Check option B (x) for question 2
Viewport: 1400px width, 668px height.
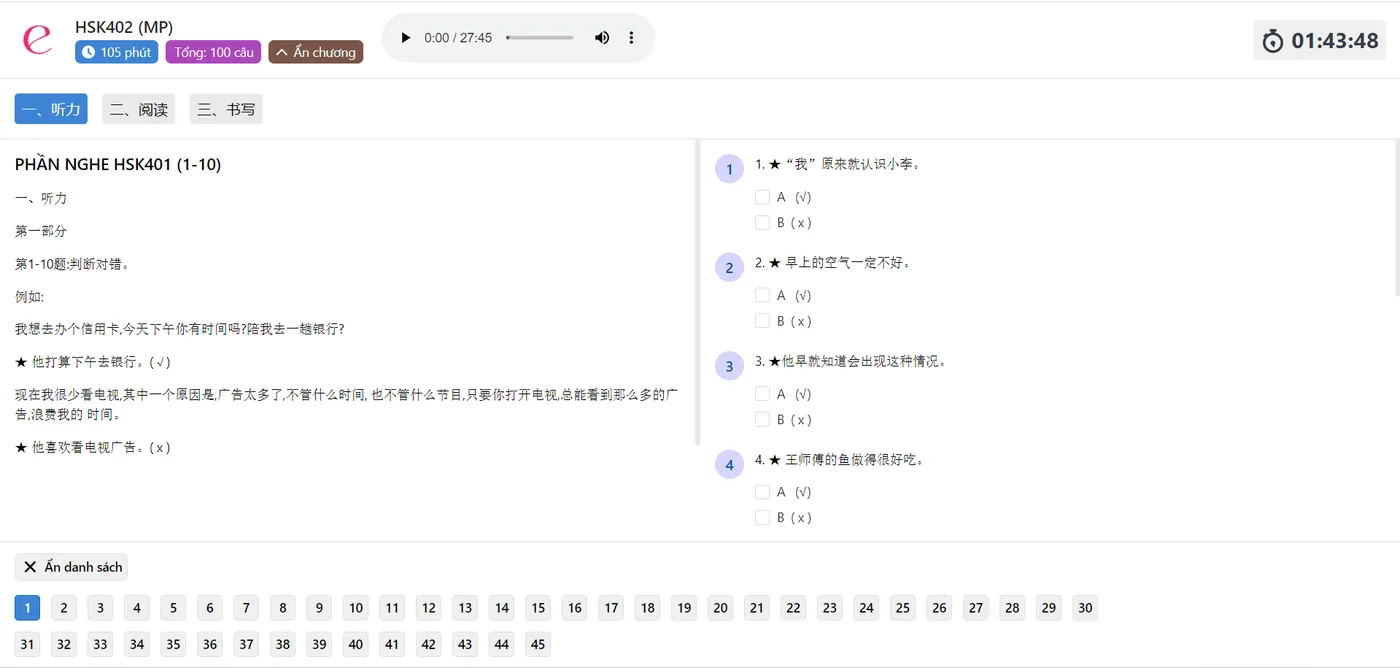762,321
